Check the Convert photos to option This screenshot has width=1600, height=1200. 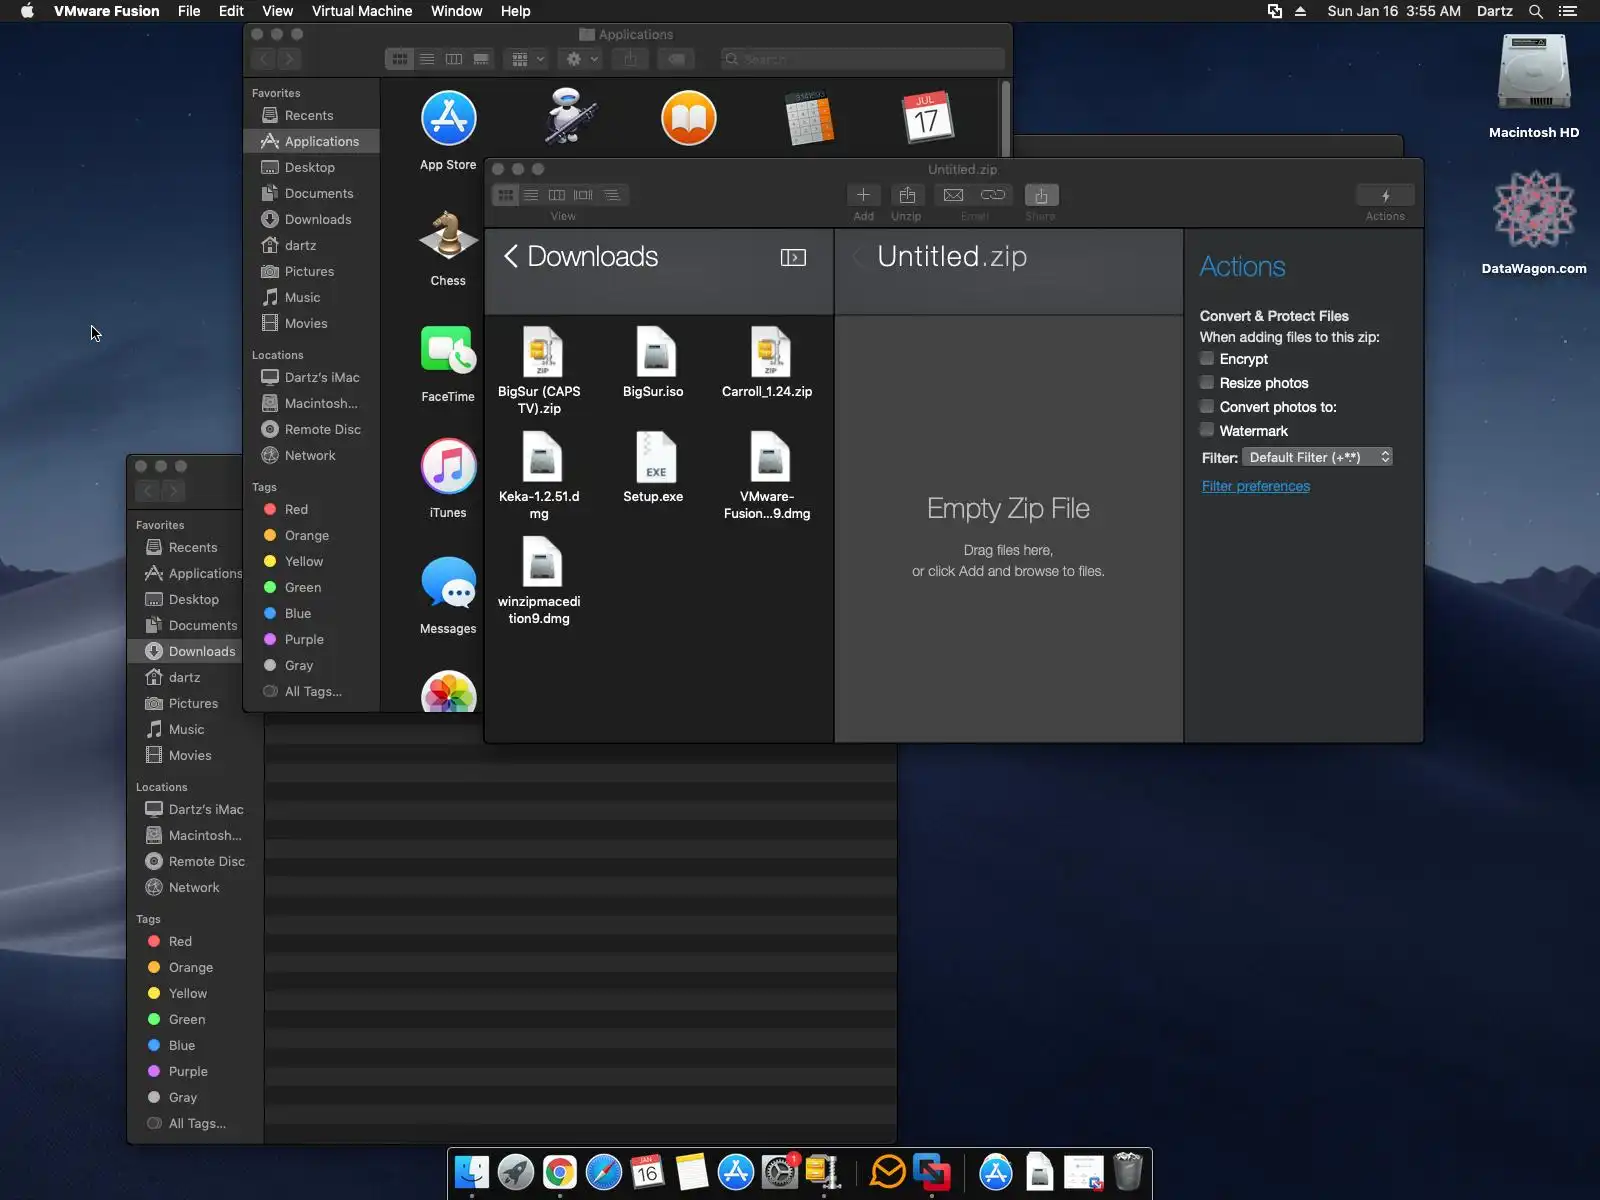1207,407
